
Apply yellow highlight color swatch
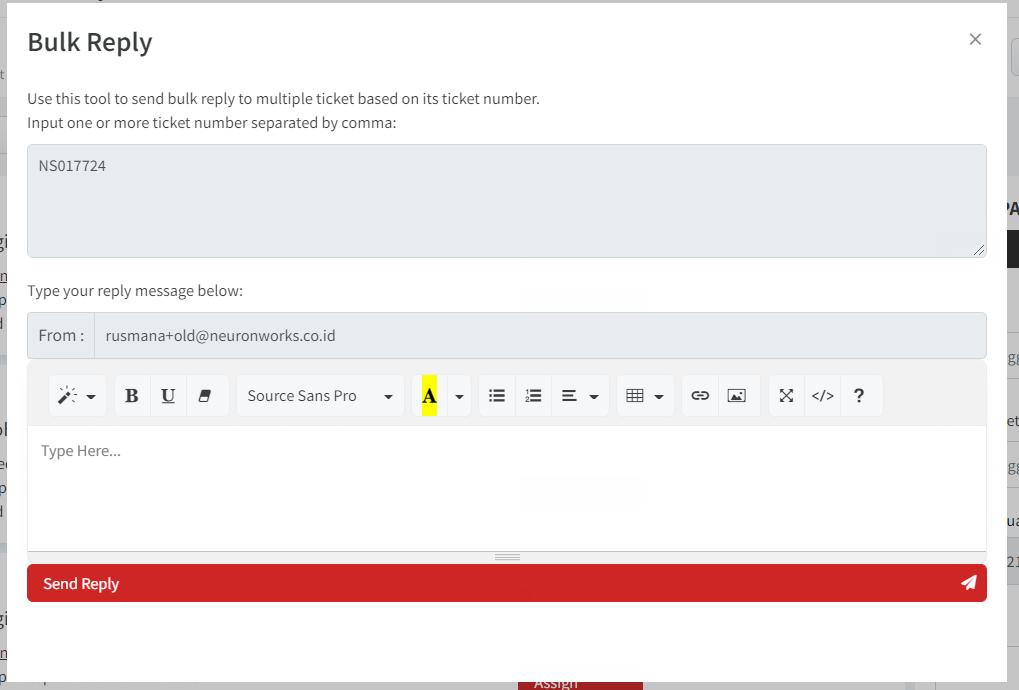coord(429,396)
